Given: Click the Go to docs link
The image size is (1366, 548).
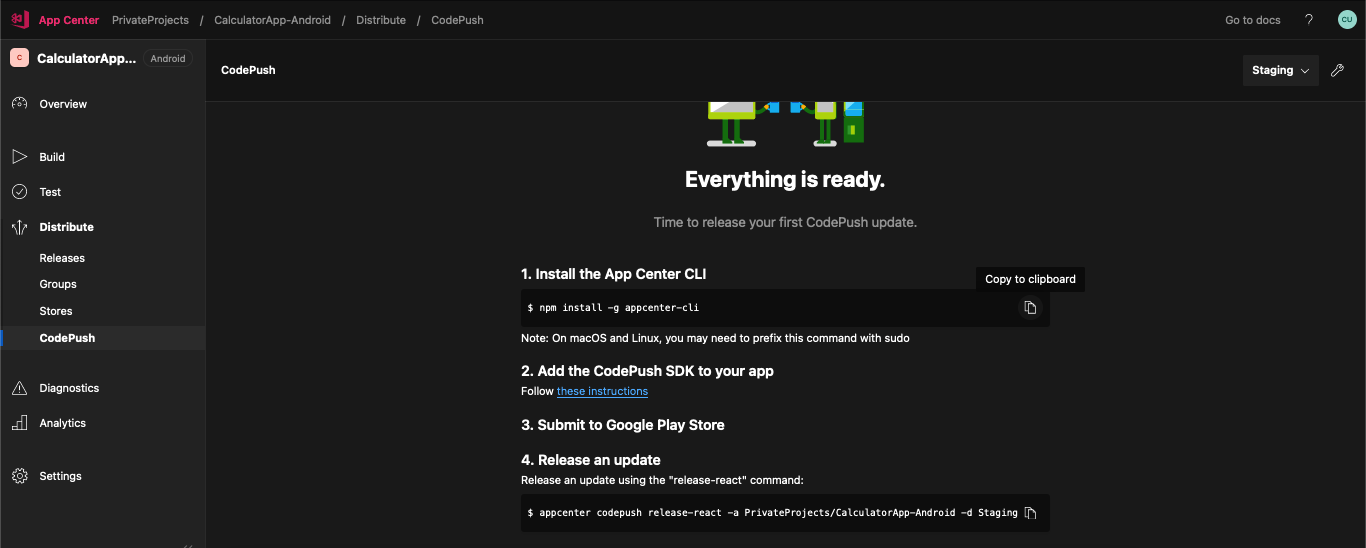Looking at the screenshot, I should [1253, 20].
